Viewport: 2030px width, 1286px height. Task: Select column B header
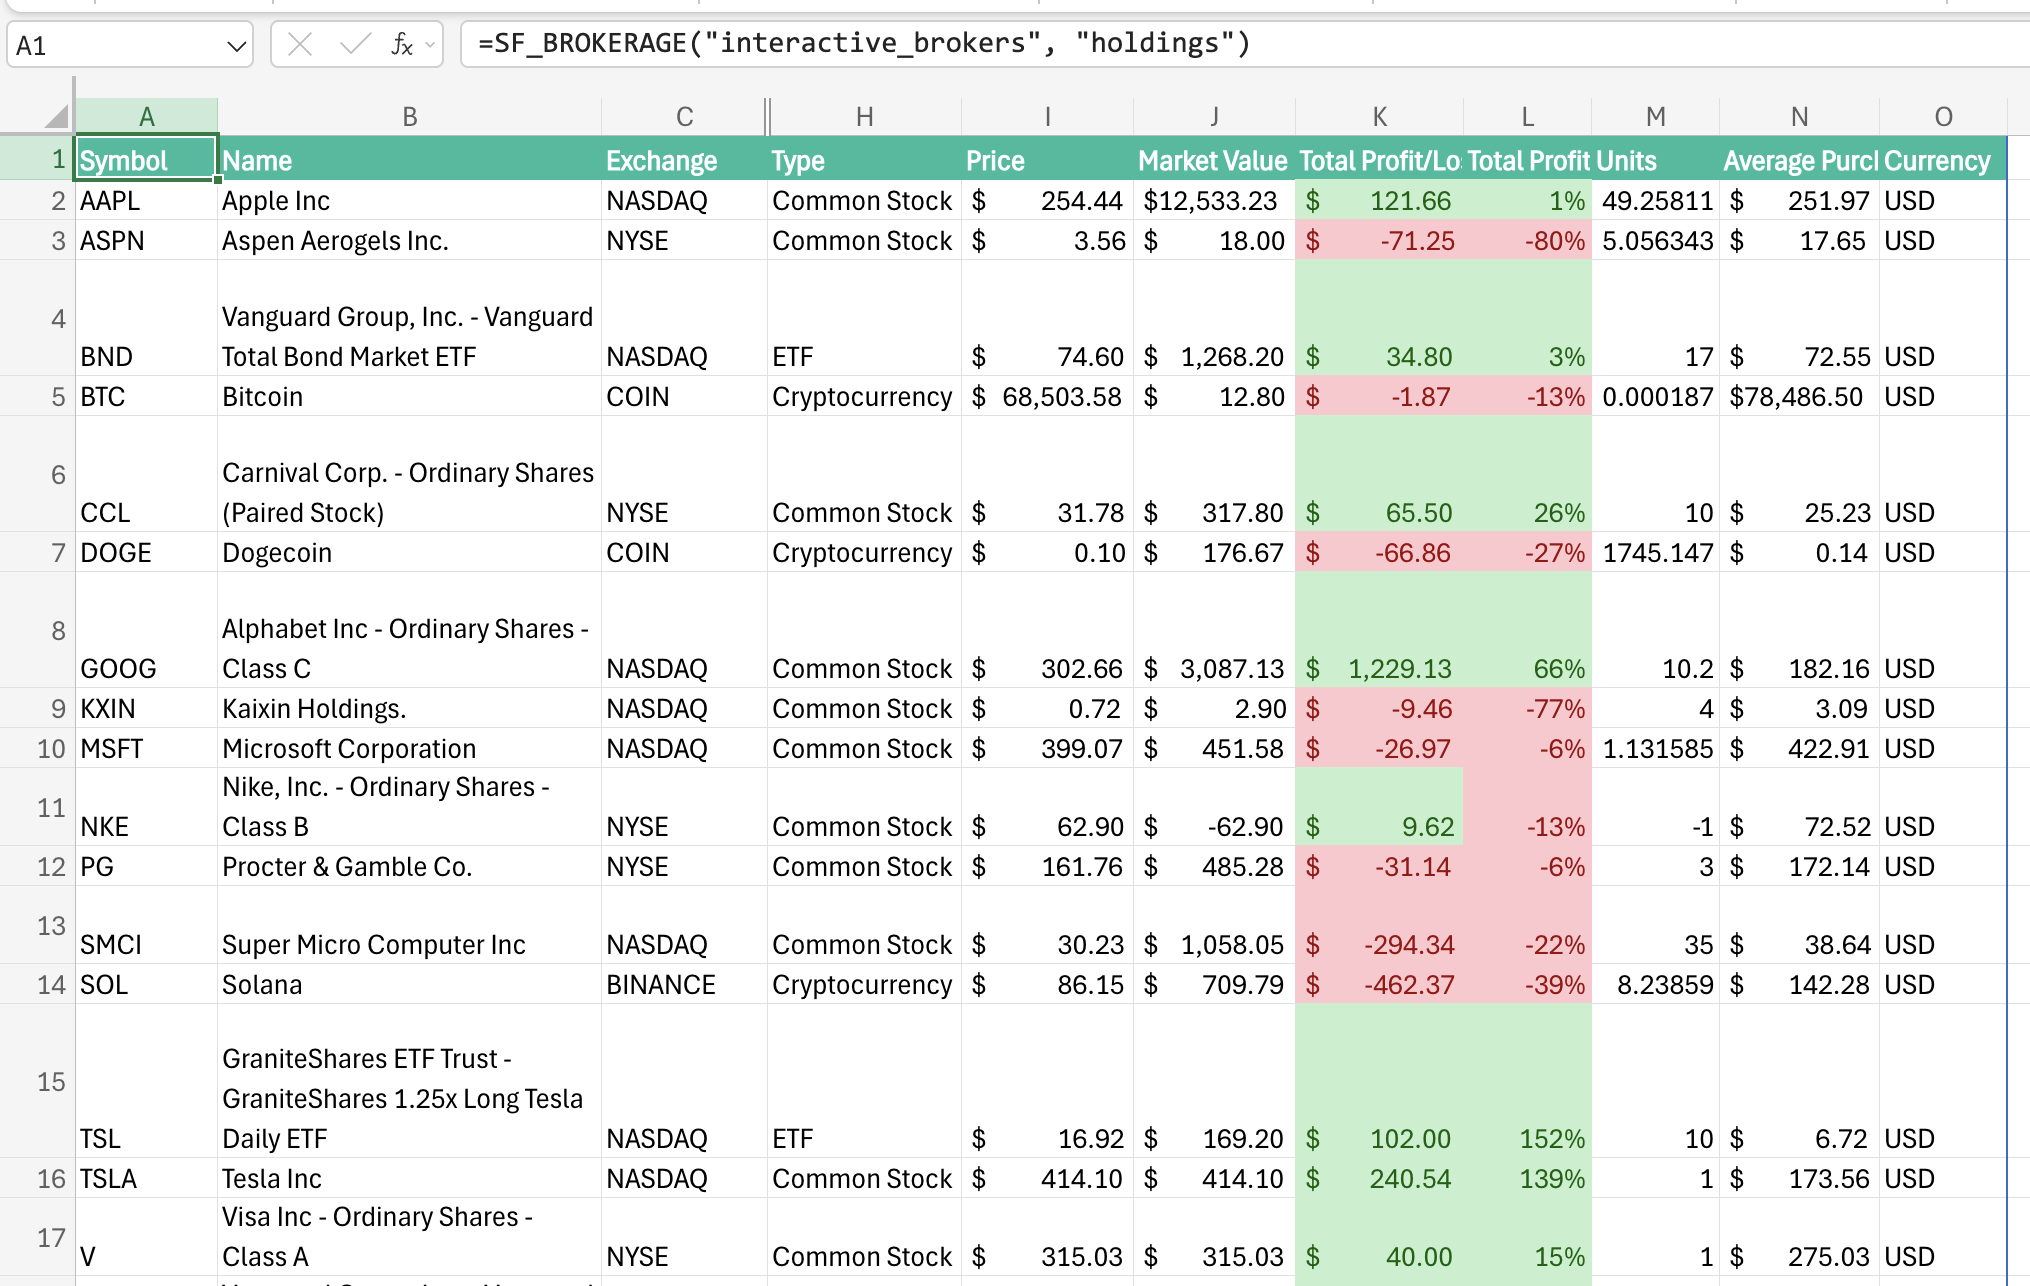[x=410, y=117]
